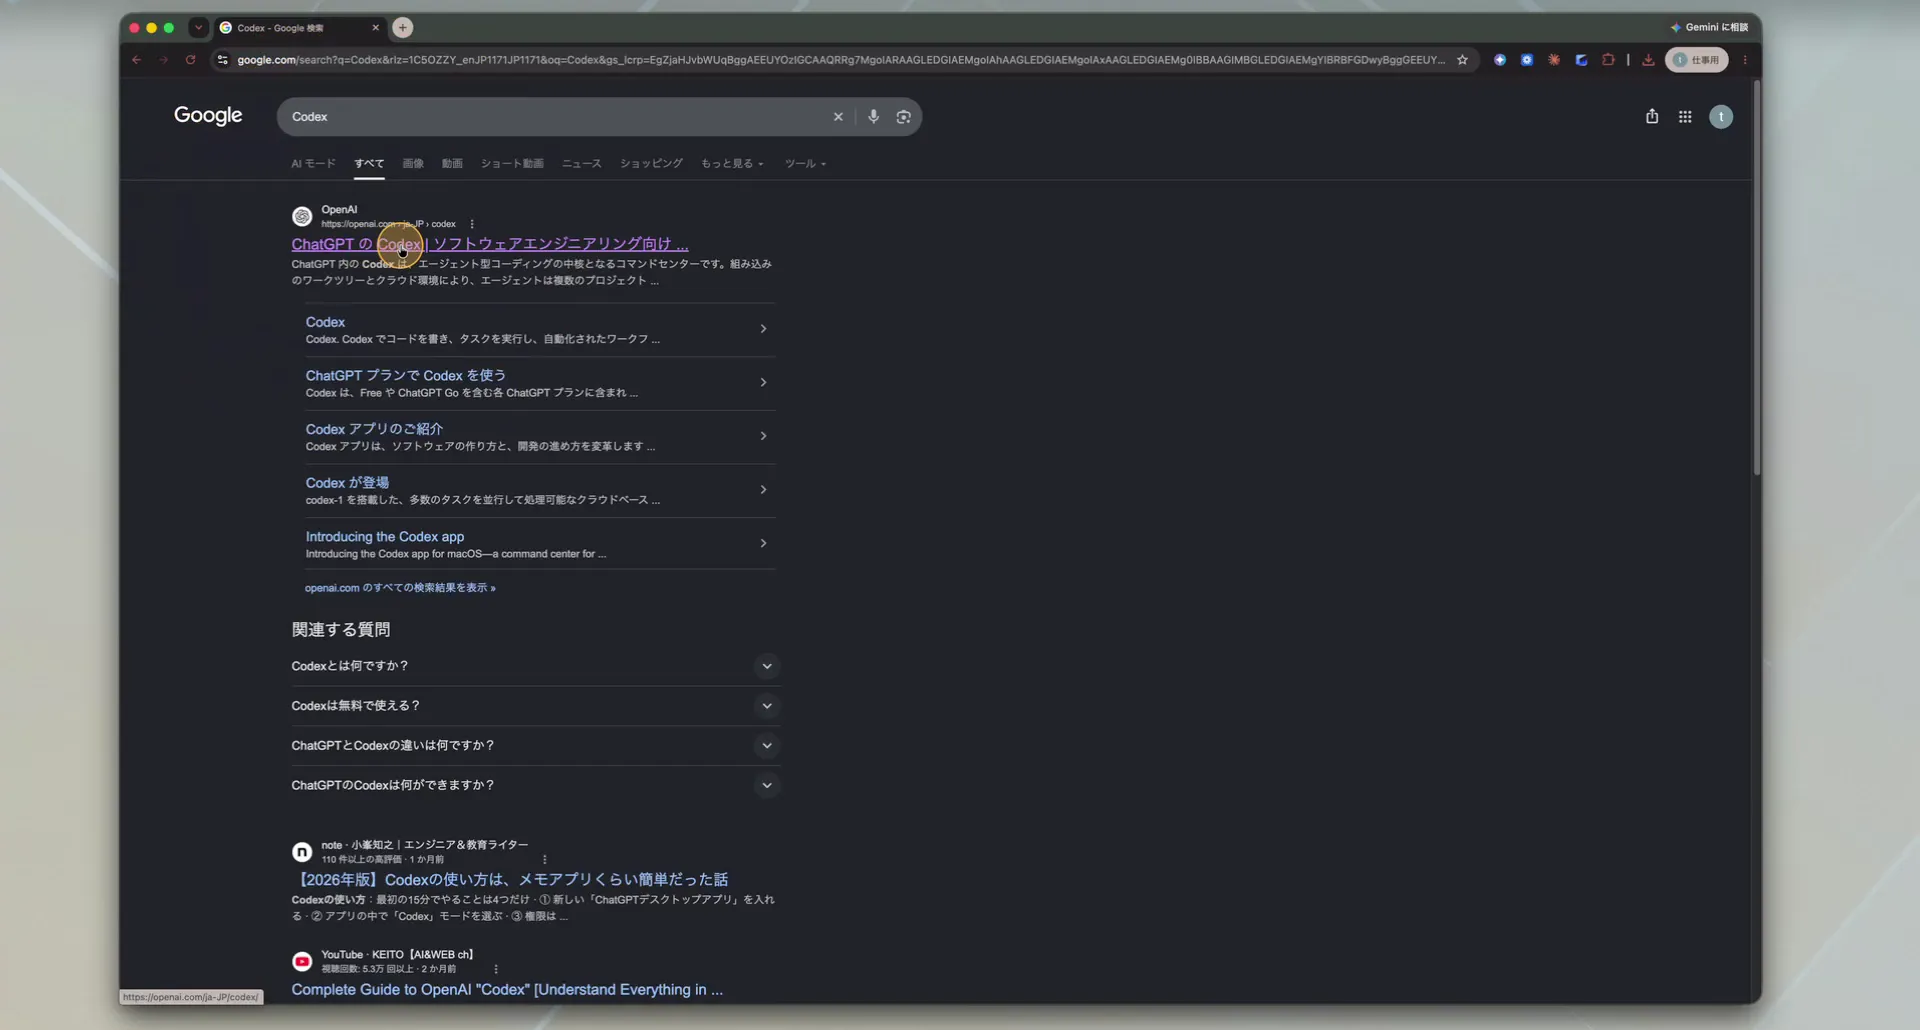Clear the search box with X icon
The width and height of the screenshot is (1920, 1030).
coord(838,117)
